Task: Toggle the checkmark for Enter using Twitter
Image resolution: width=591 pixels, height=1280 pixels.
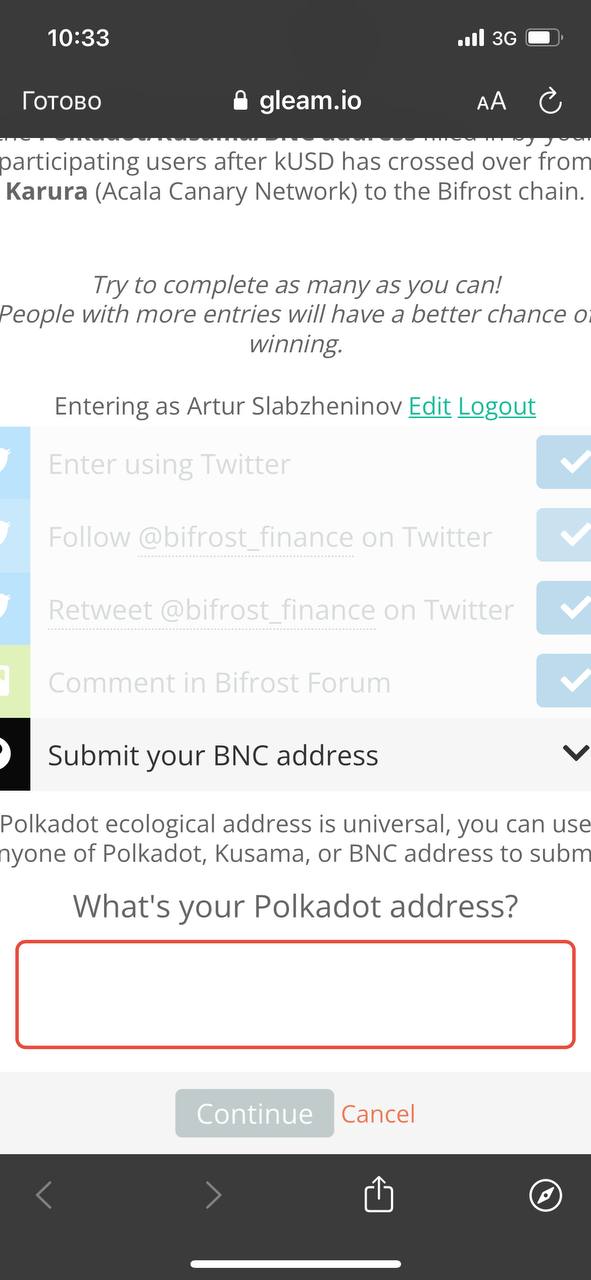Action: coord(565,462)
